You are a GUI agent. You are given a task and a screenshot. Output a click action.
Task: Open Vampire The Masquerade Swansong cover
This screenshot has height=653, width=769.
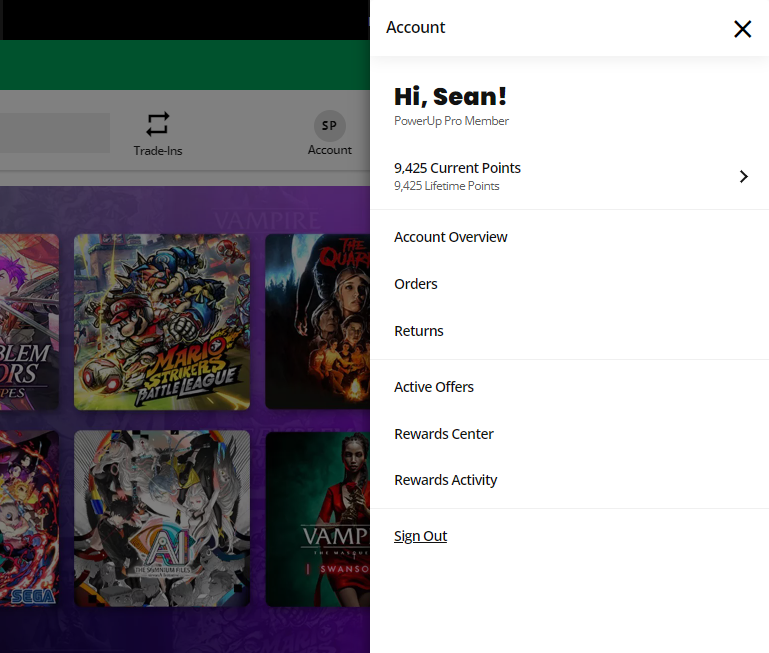click(318, 519)
